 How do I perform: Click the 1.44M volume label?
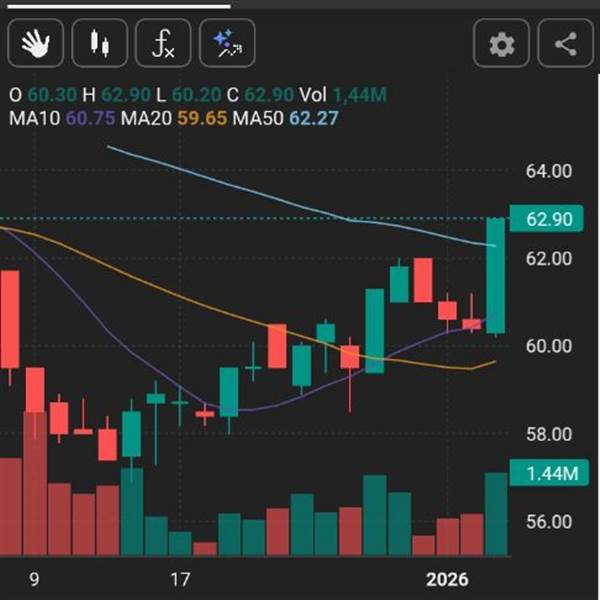549,473
